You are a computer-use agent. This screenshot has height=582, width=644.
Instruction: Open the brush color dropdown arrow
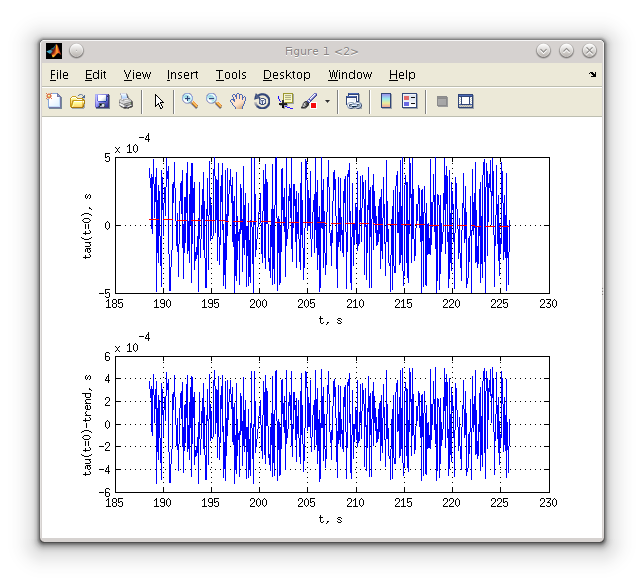[327, 101]
